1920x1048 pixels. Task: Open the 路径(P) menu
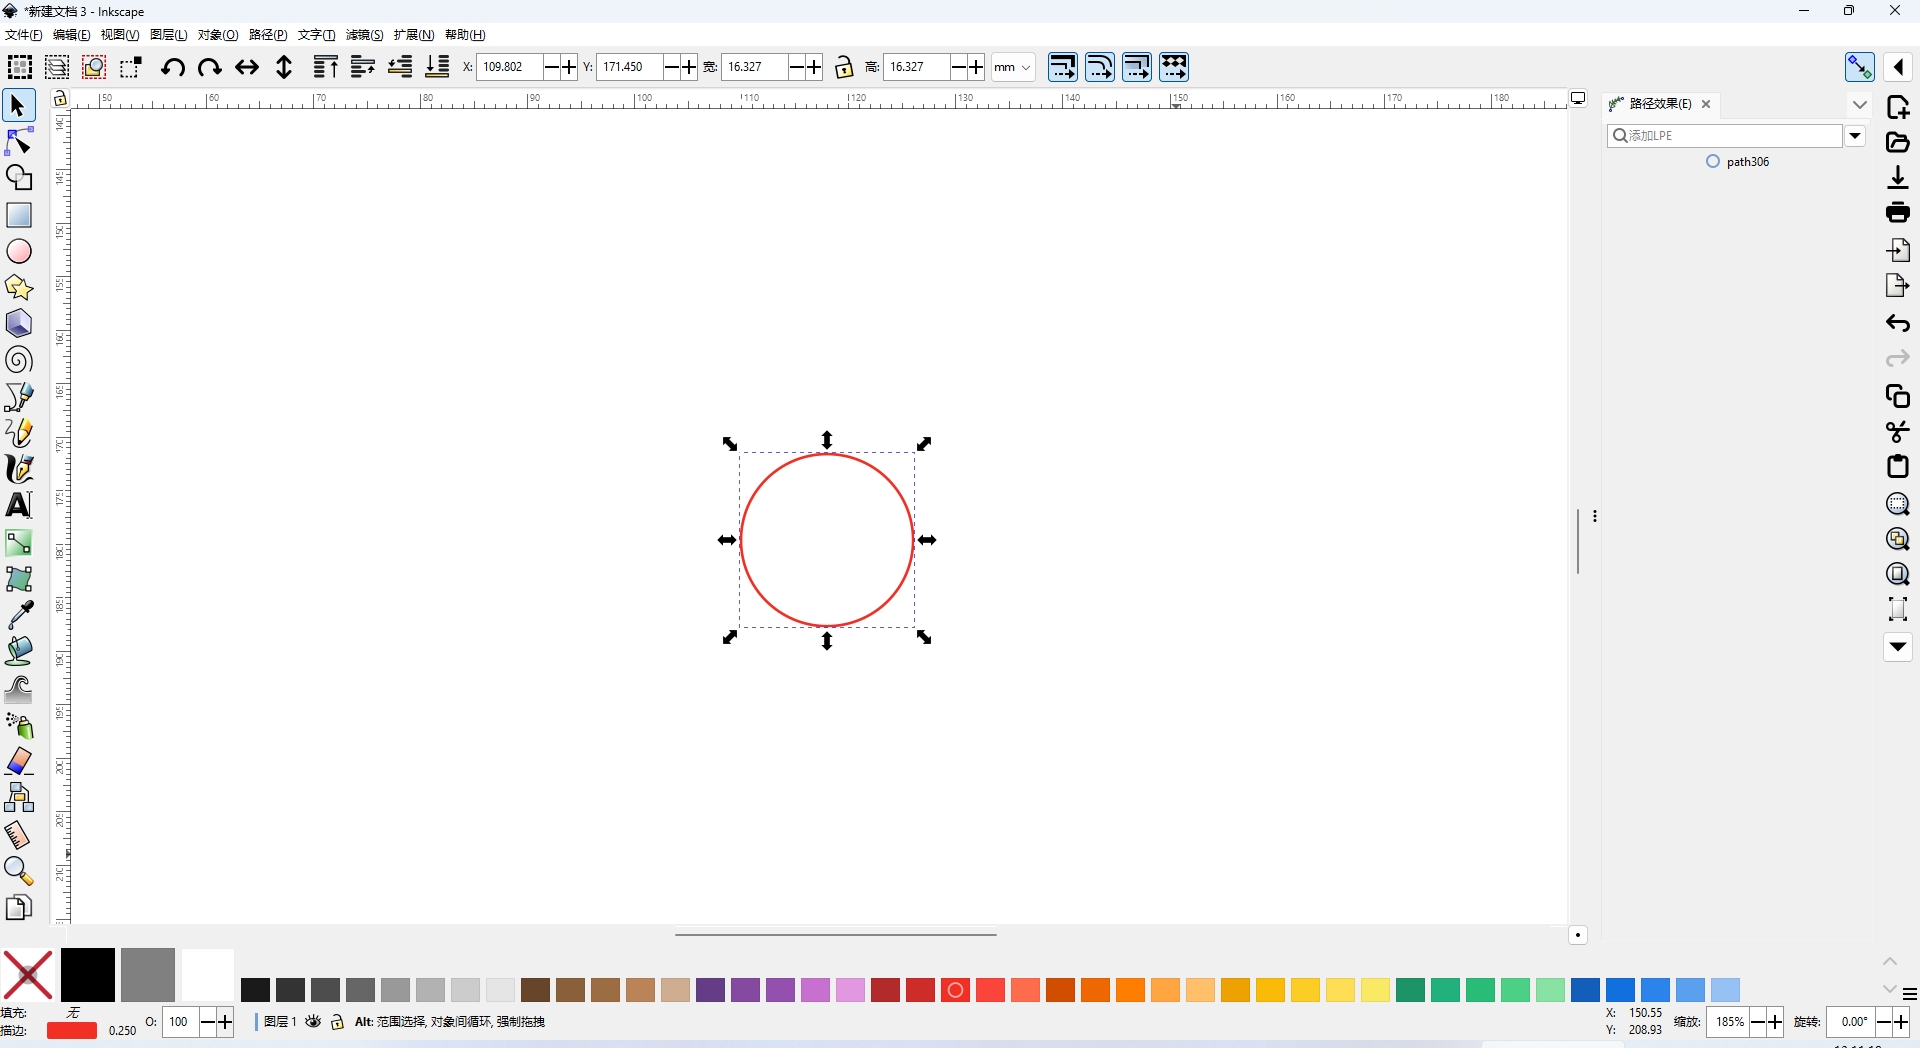pos(268,35)
